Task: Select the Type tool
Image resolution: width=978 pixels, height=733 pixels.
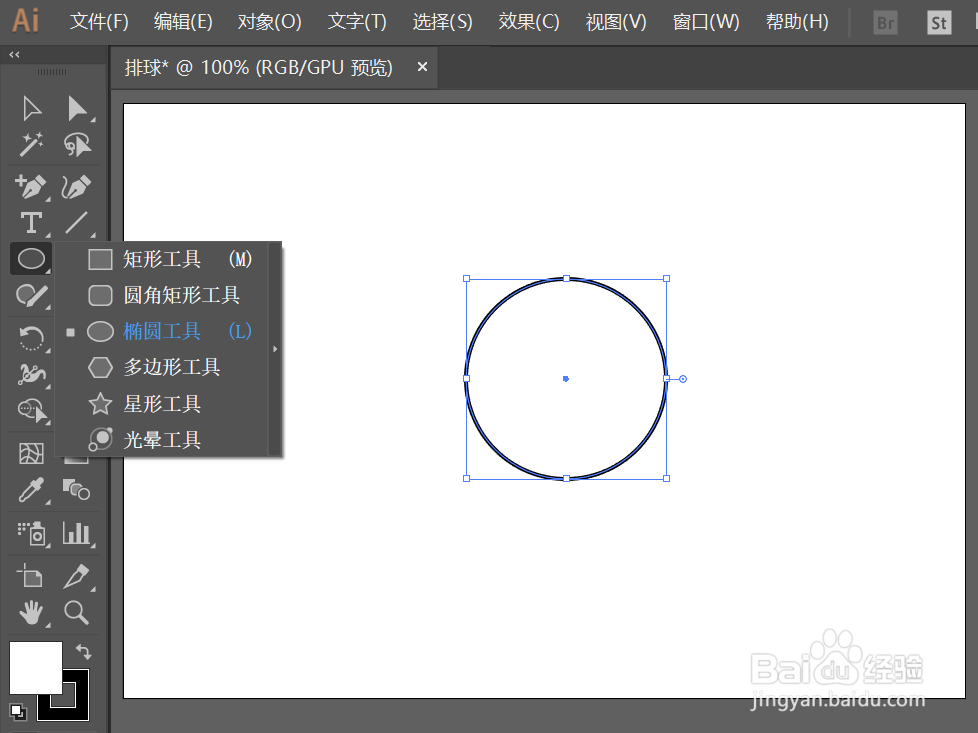Action: point(29,222)
